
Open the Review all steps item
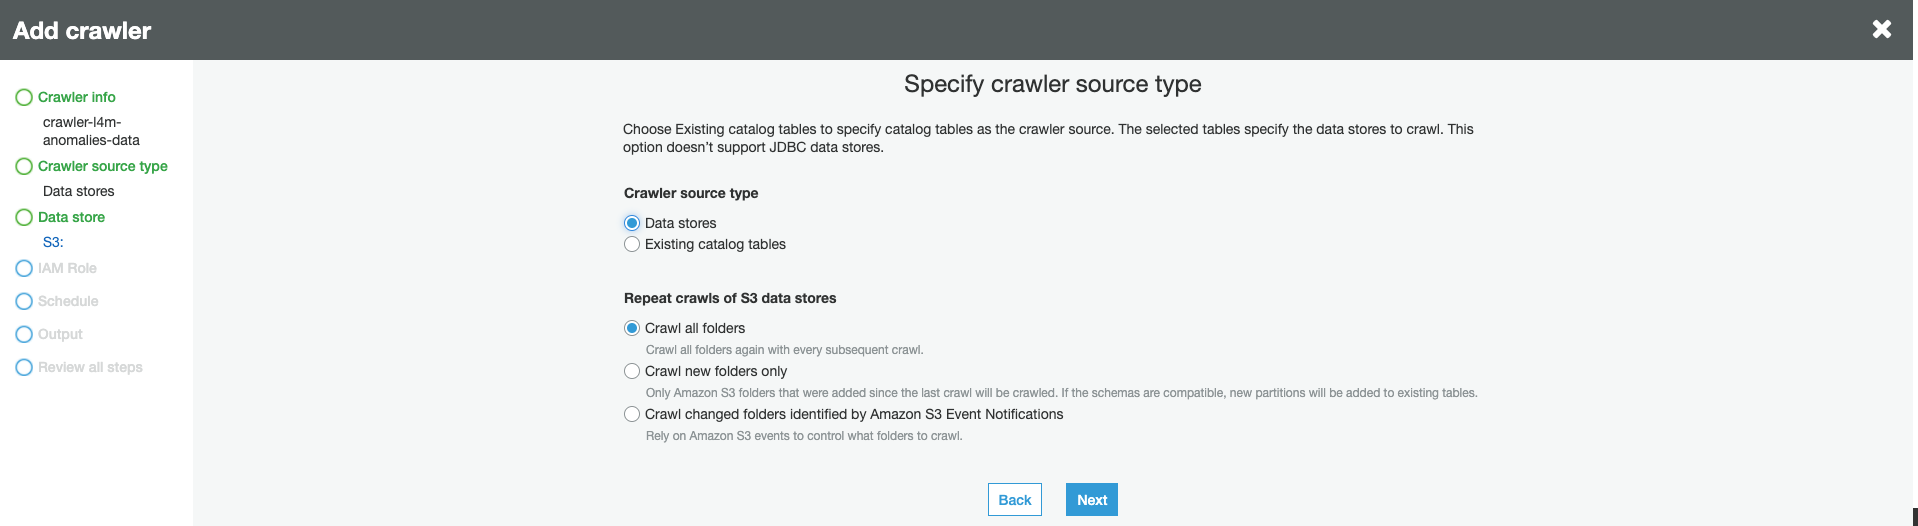(90, 367)
